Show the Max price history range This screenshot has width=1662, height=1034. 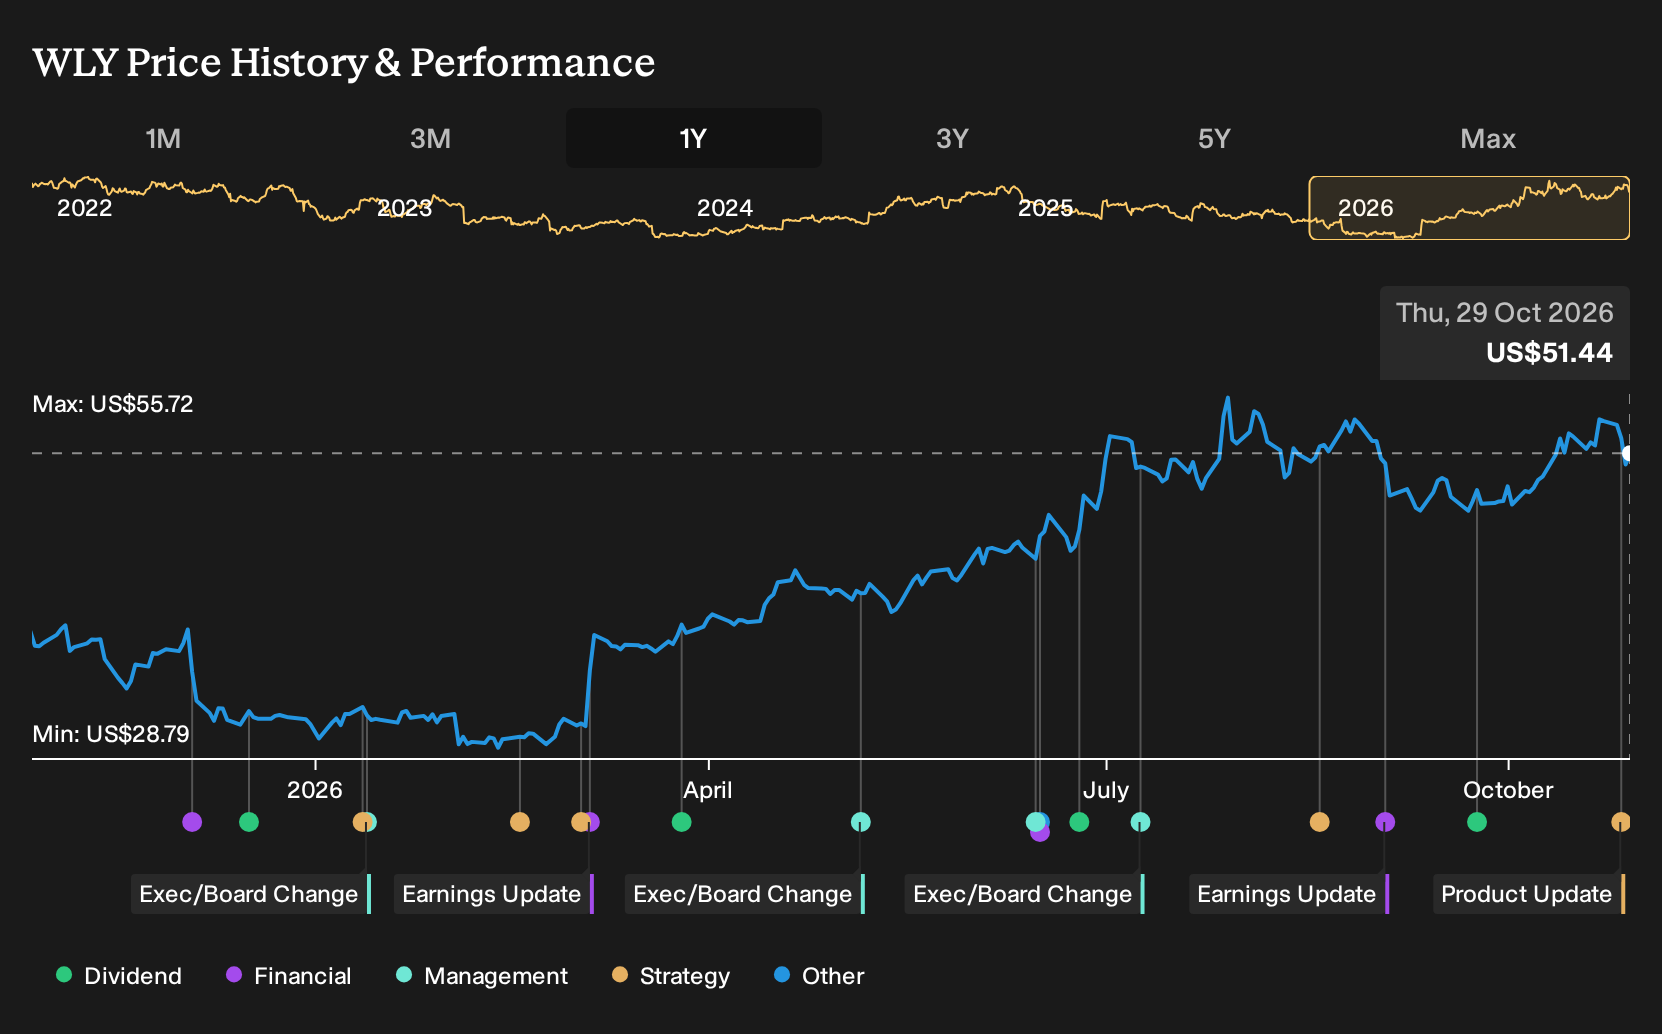pos(1488,138)
